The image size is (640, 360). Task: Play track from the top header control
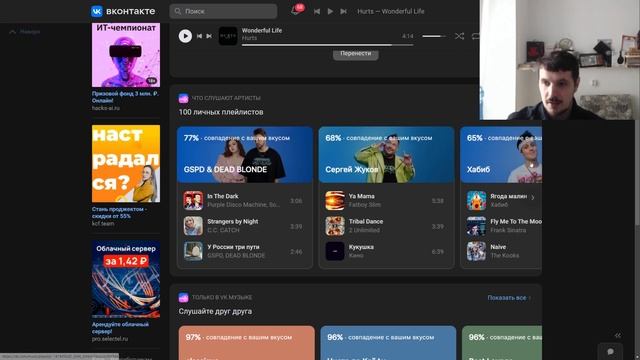pyautogui.click(x=330, y=11)
